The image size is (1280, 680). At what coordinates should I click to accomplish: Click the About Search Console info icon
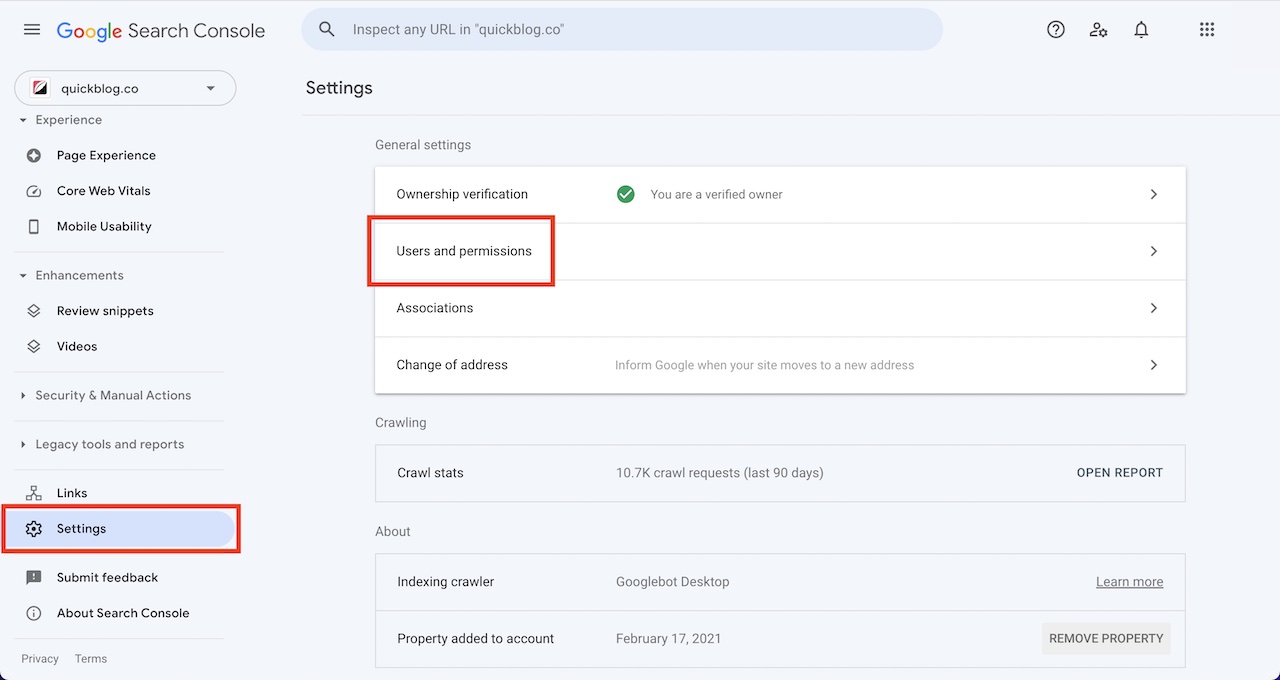pos(34,613)
